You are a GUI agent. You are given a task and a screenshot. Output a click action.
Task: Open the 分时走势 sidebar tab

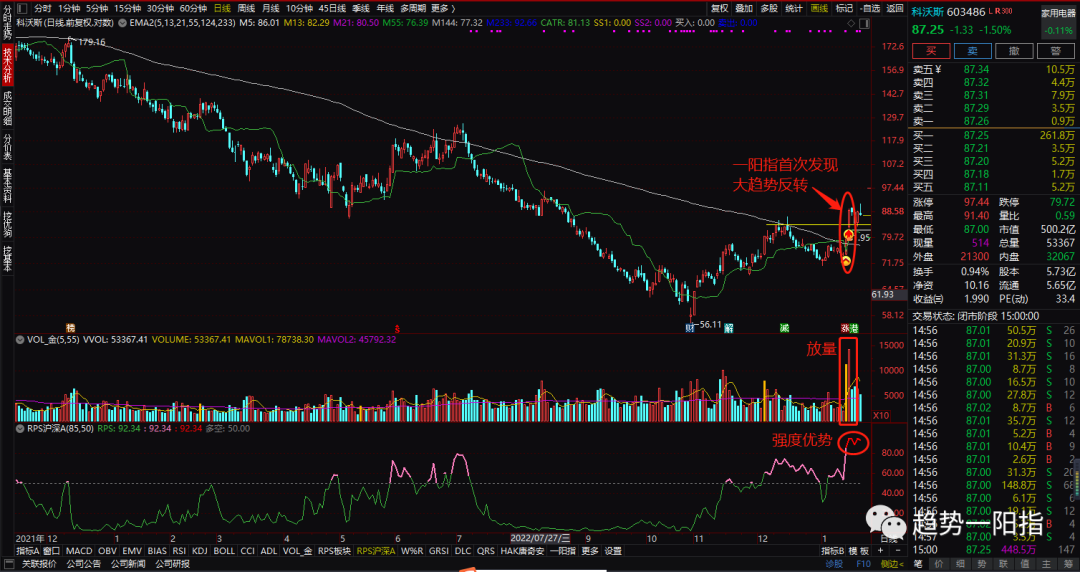coord(7,22)
